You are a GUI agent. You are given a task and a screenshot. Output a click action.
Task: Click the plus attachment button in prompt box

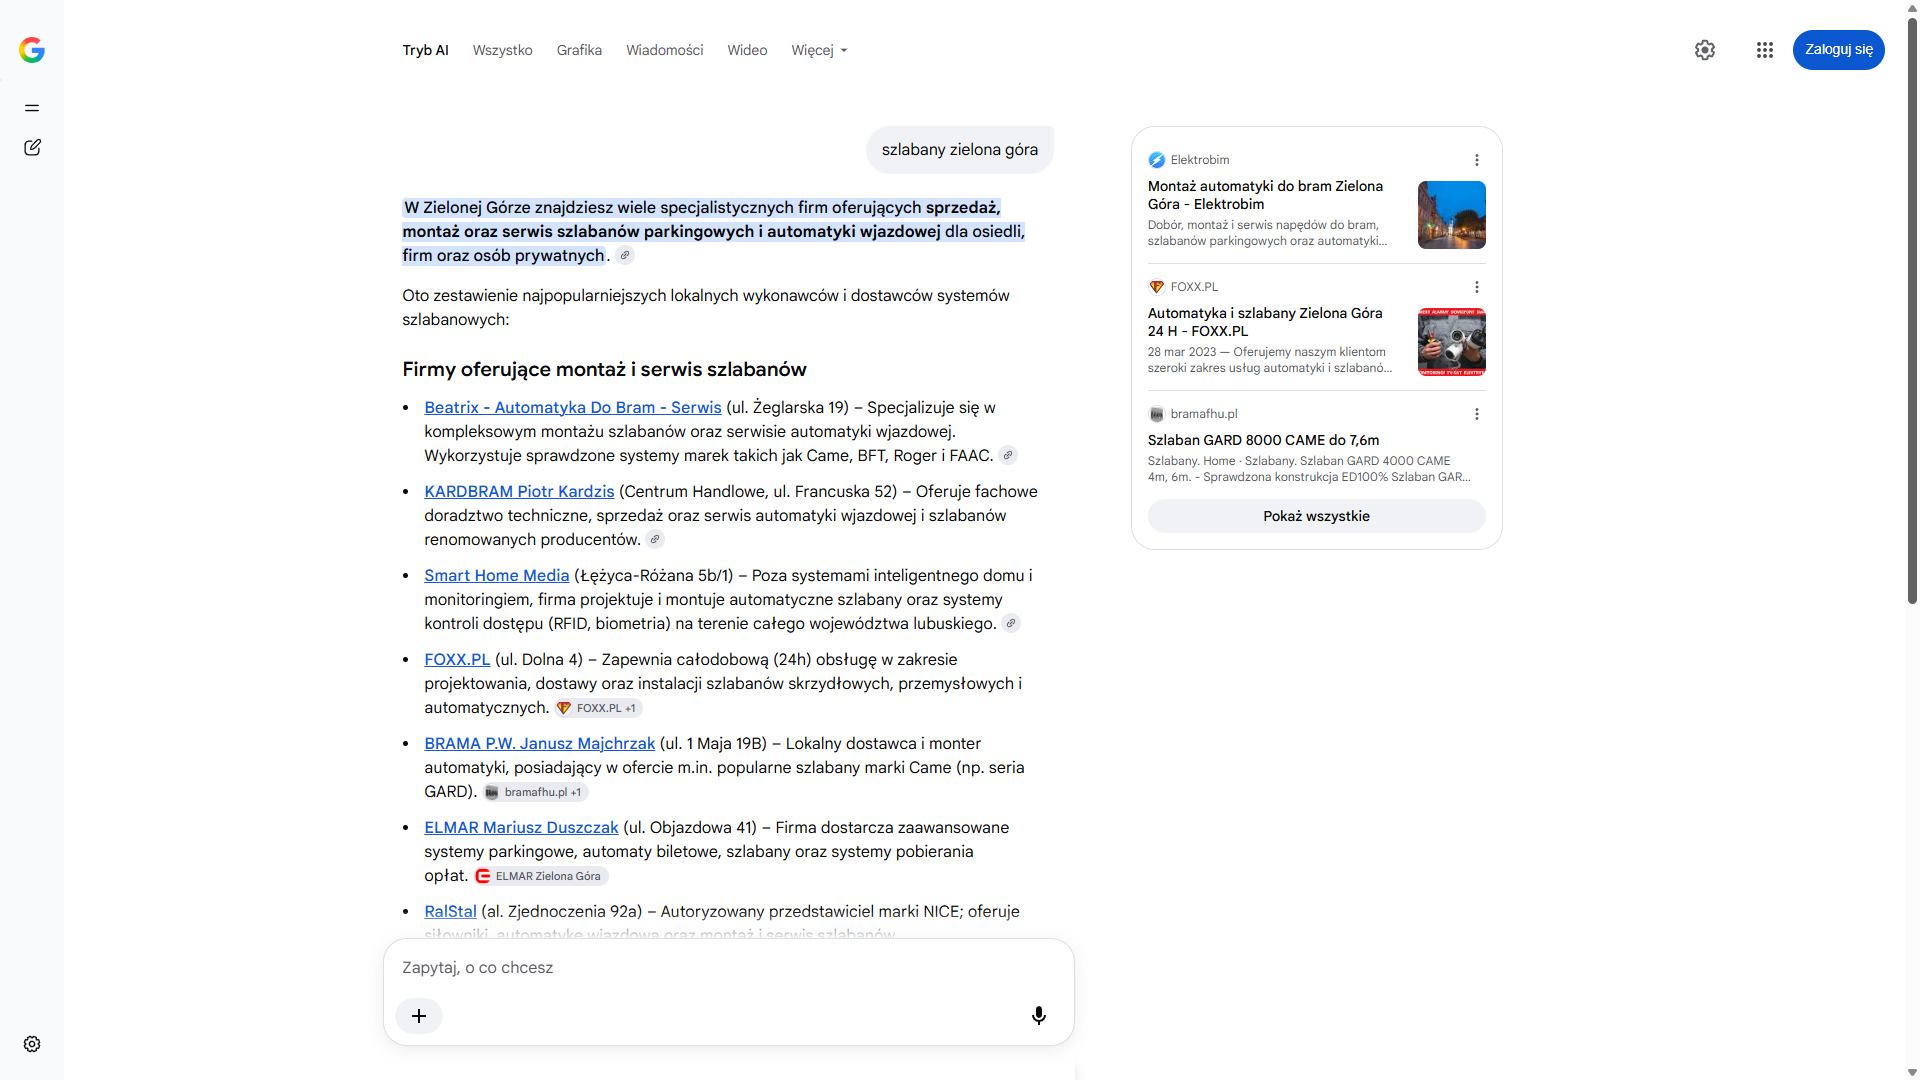click(419, 1016)
